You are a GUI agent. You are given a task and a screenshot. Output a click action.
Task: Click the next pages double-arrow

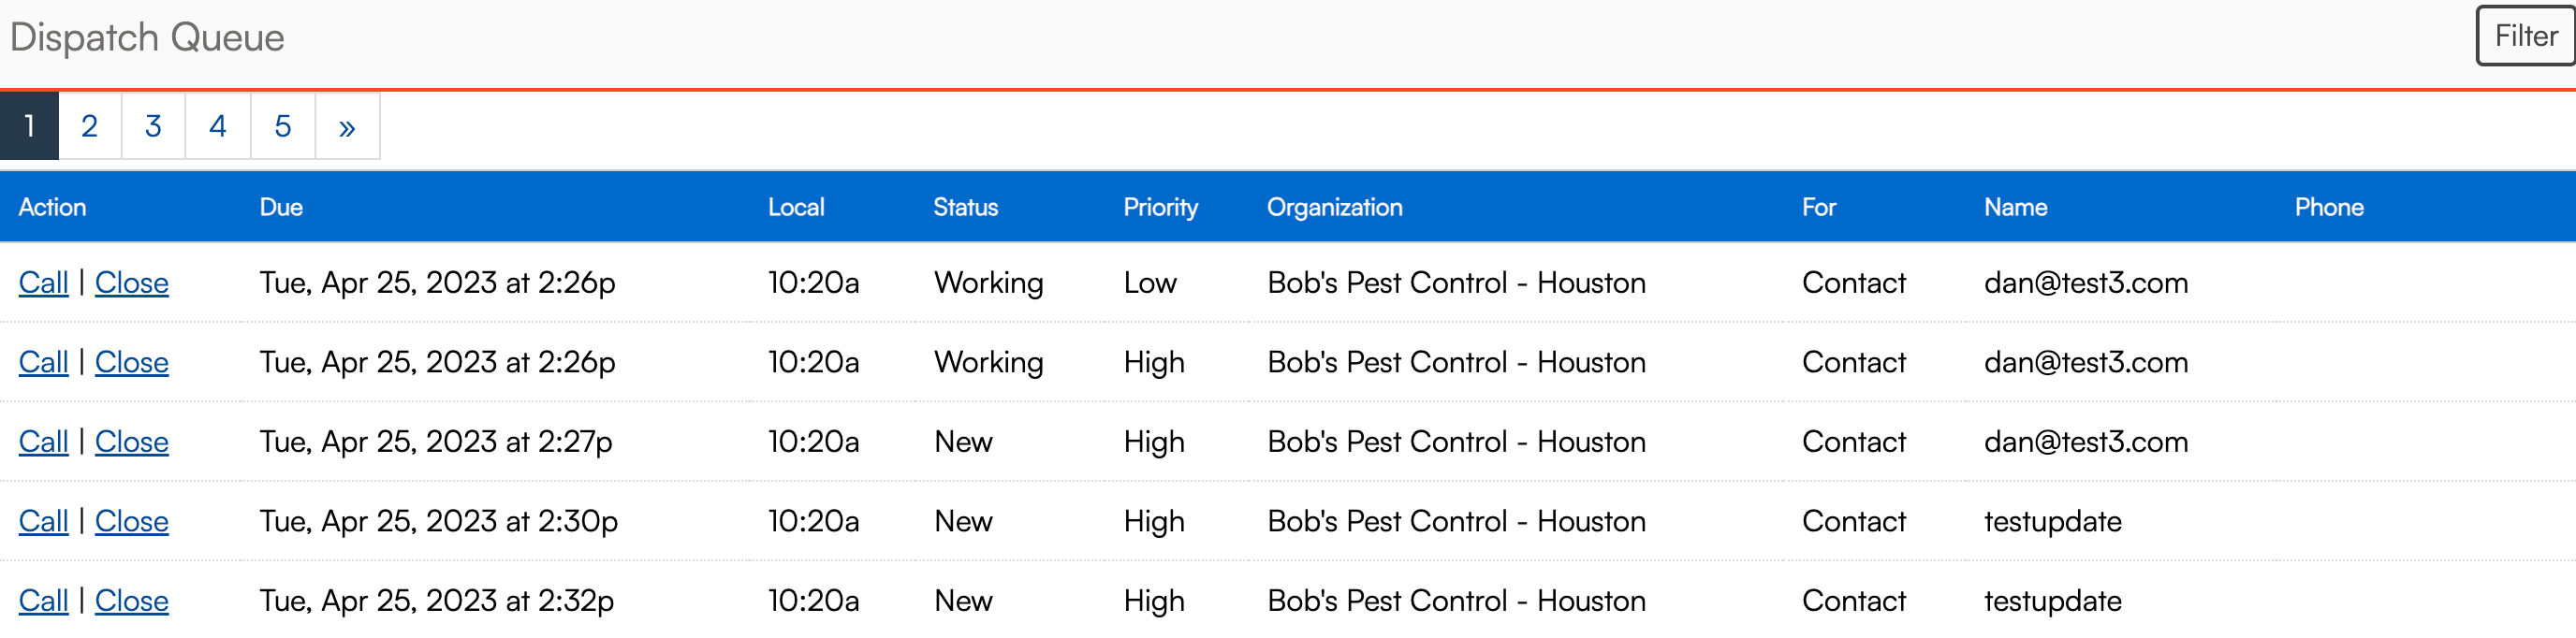[347, 127]
